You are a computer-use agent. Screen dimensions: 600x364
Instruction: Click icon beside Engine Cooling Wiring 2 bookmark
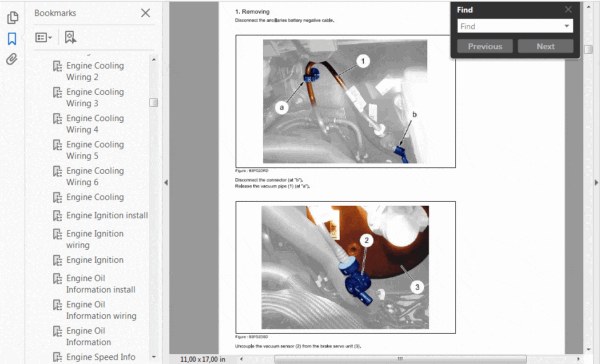coord(57,66)
